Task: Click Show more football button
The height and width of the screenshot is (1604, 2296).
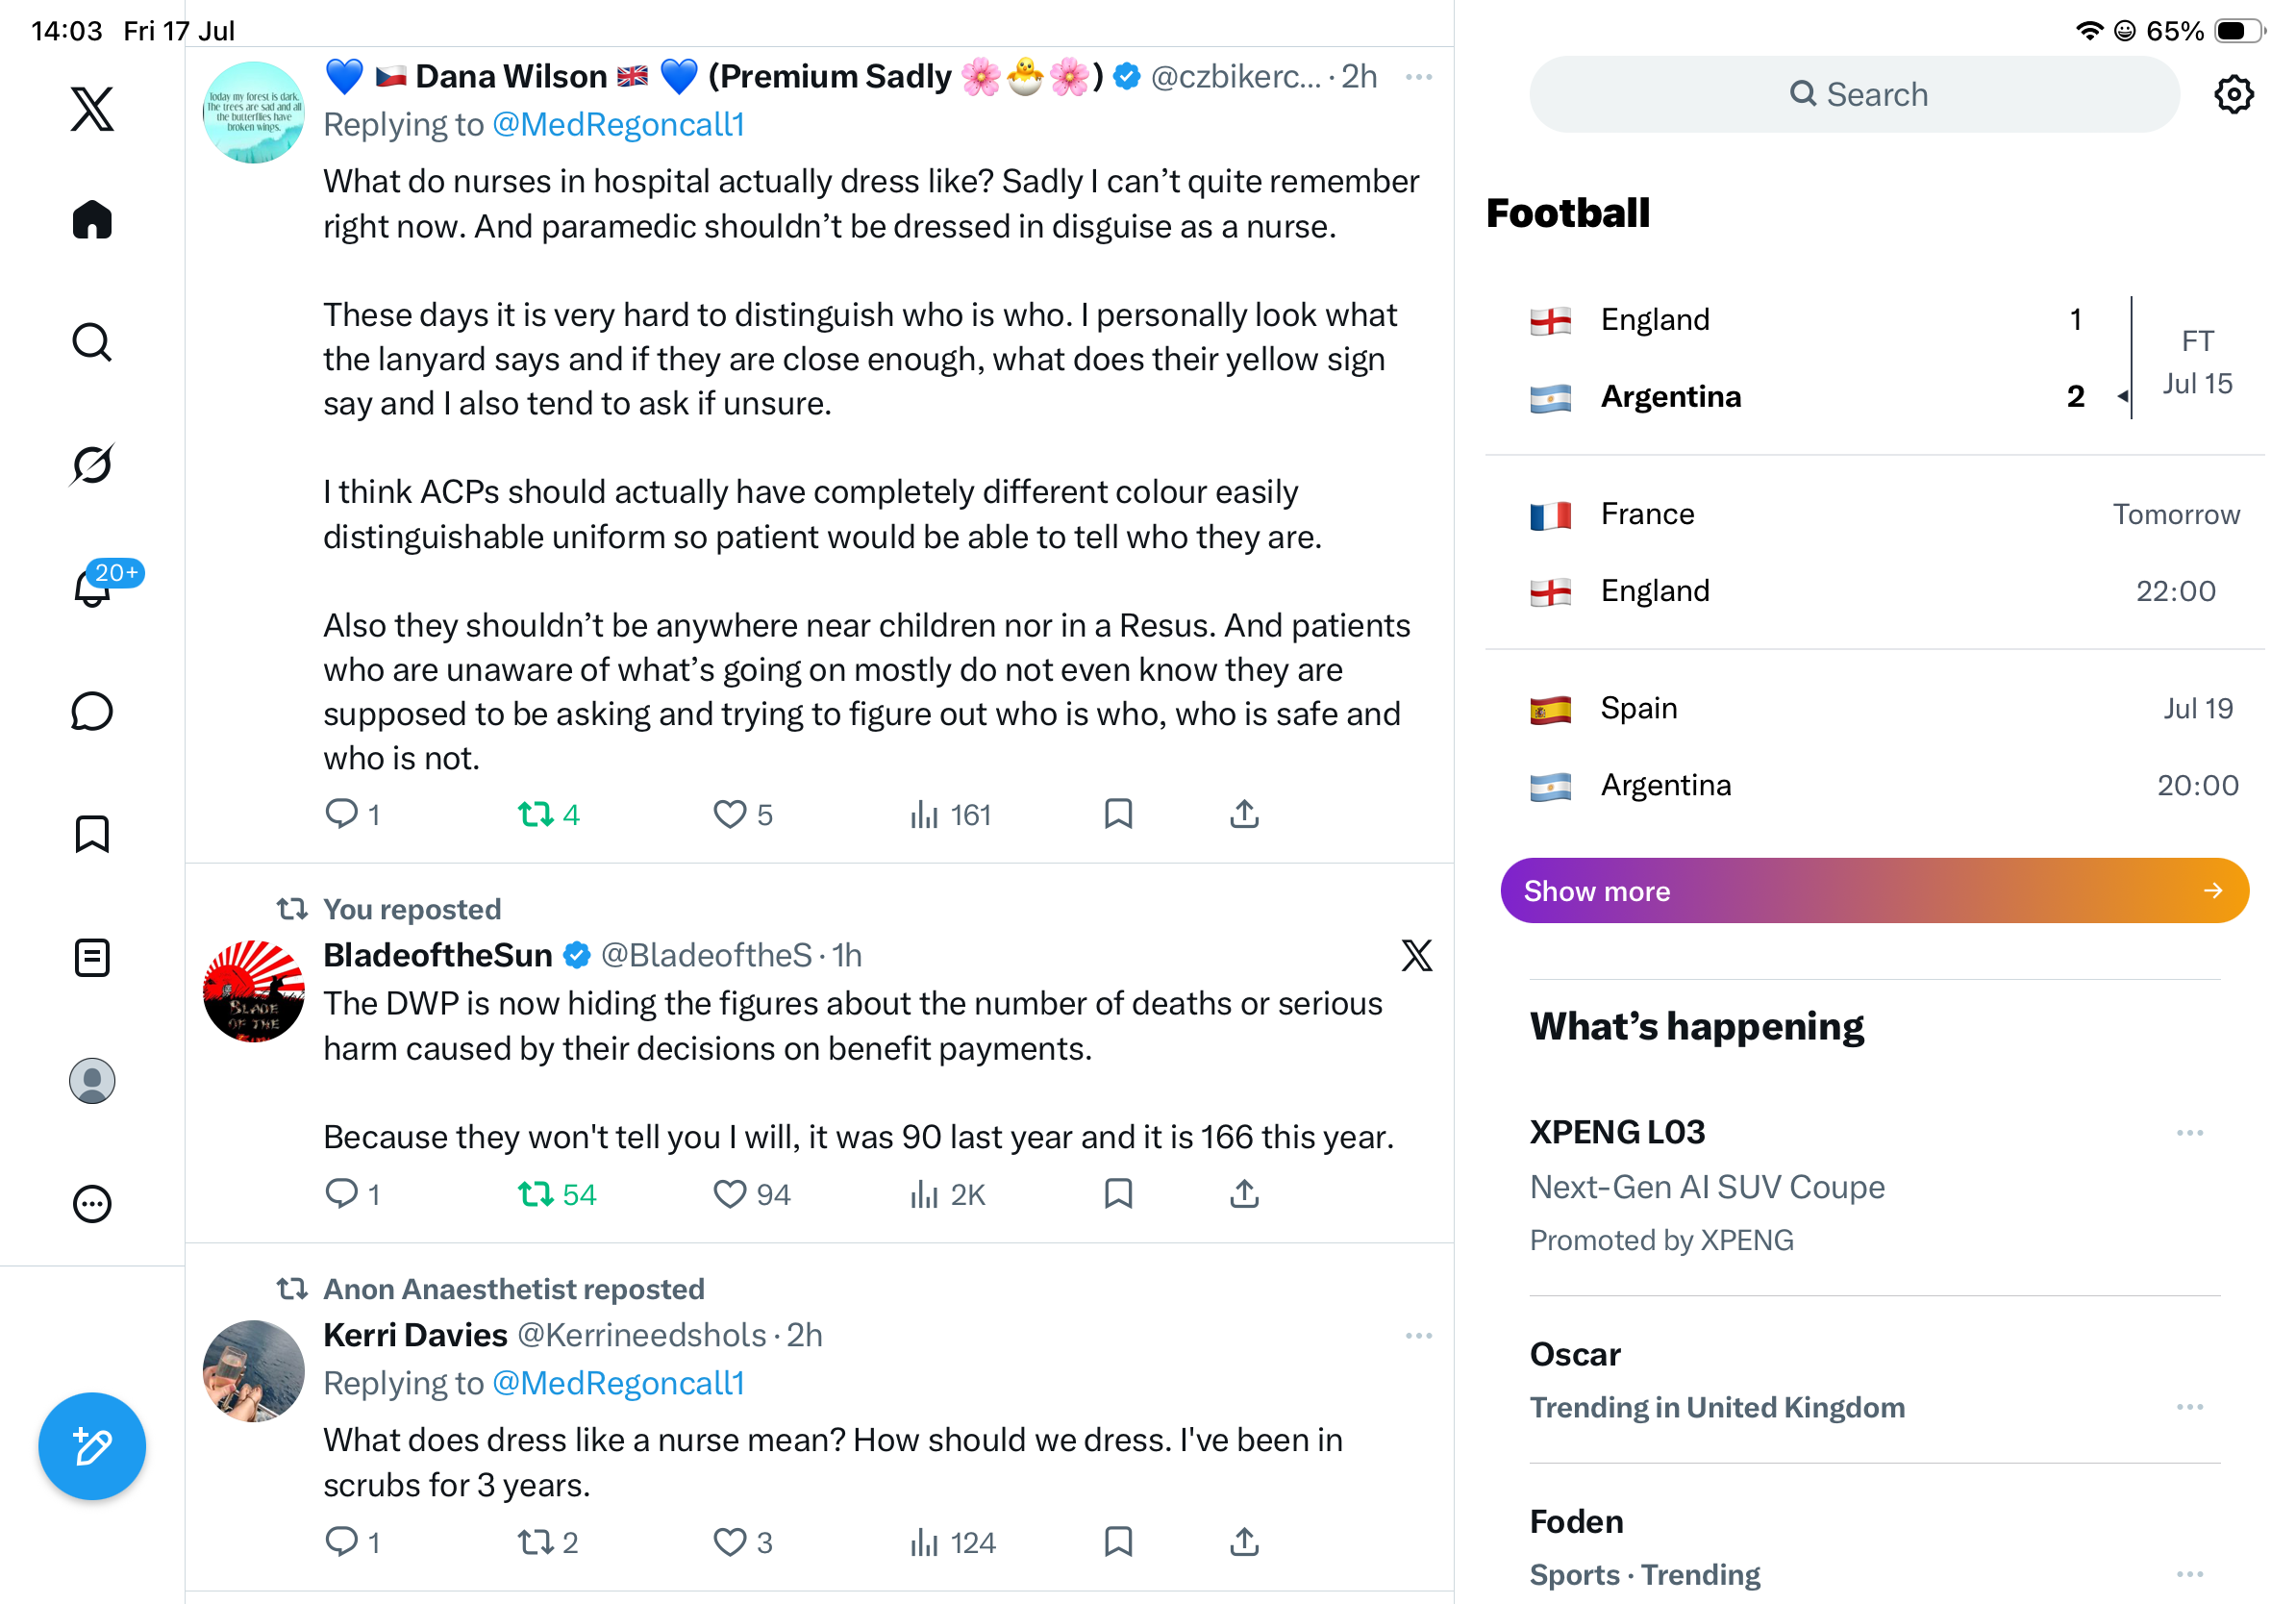Action: coord(1874,890)
